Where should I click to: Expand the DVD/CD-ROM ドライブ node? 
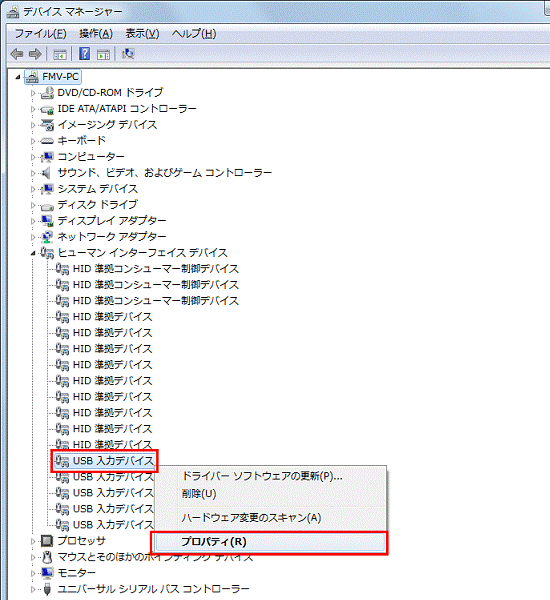pos(33,93)
